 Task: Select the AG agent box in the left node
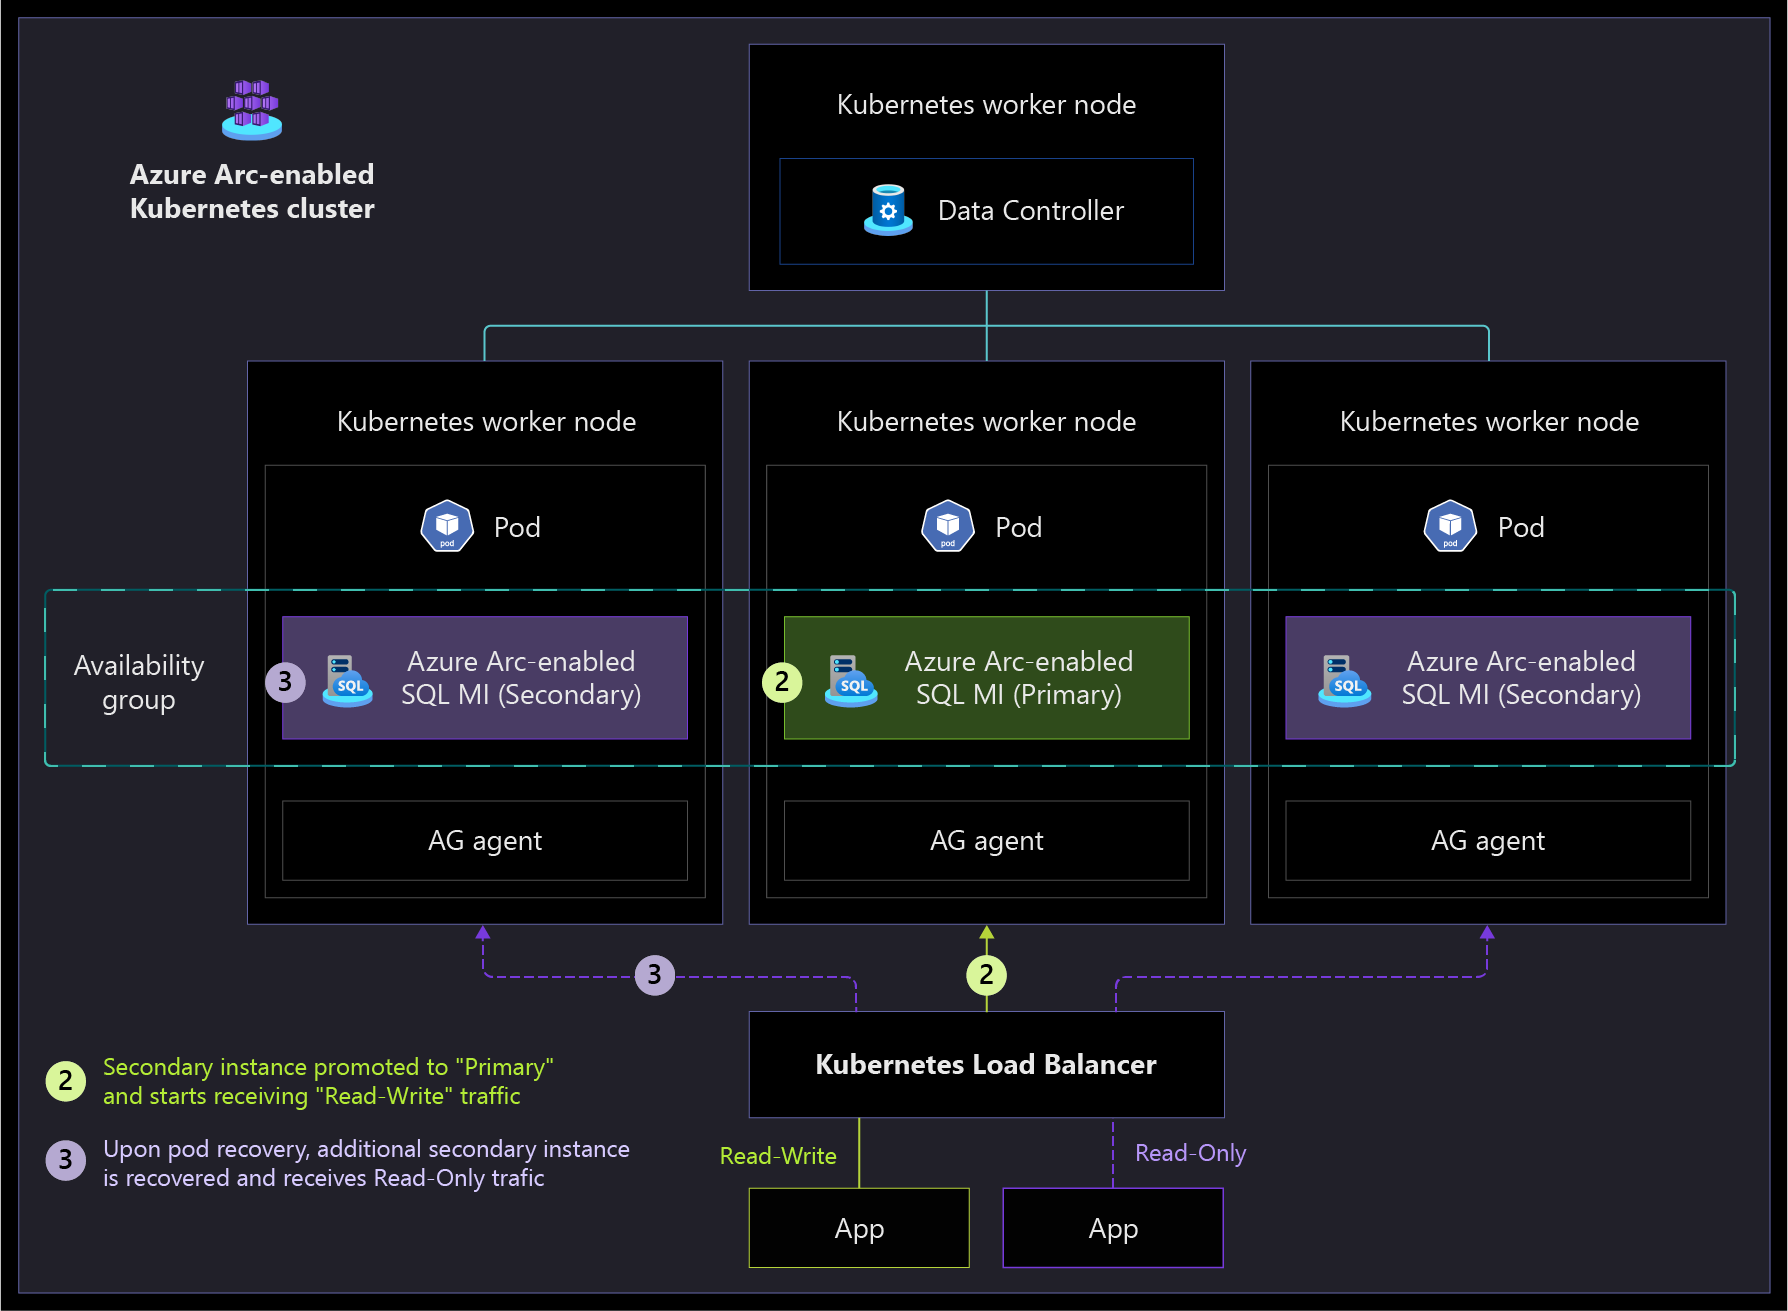(485, 841)
